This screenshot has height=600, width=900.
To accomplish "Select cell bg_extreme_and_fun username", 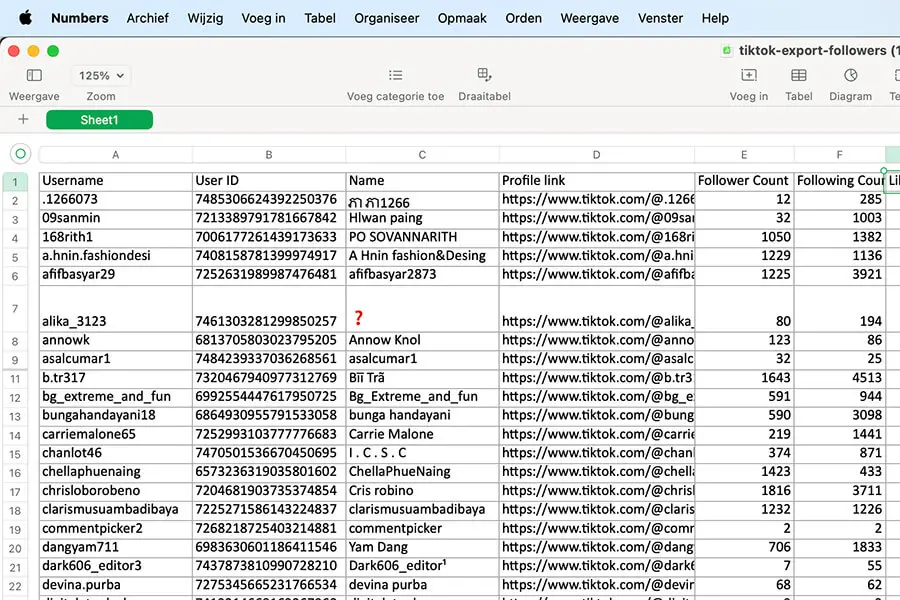I will [x=115, y=397].
